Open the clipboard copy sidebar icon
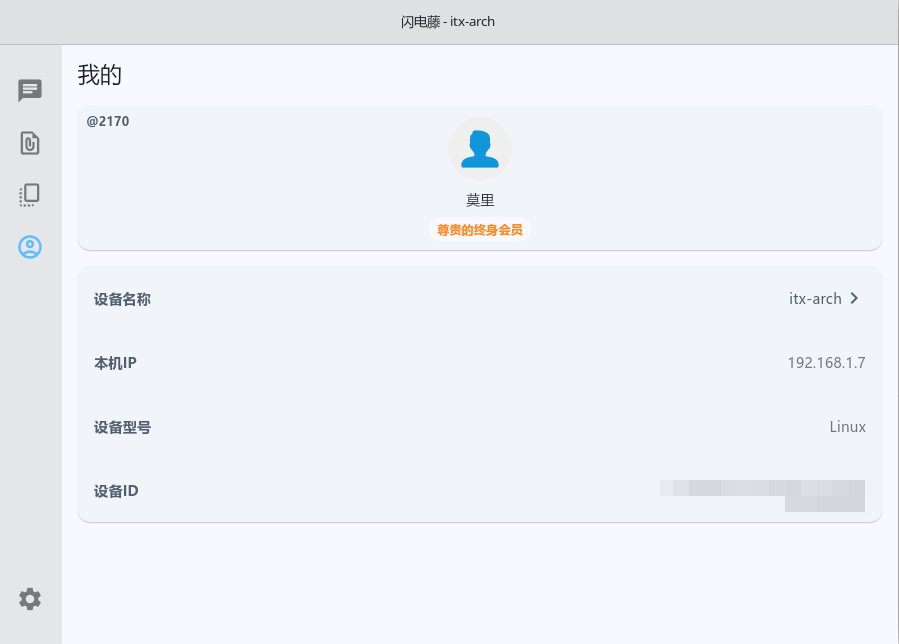Image resolution: width=899 pixels, height=644 pixels. [x=30, y=195]
